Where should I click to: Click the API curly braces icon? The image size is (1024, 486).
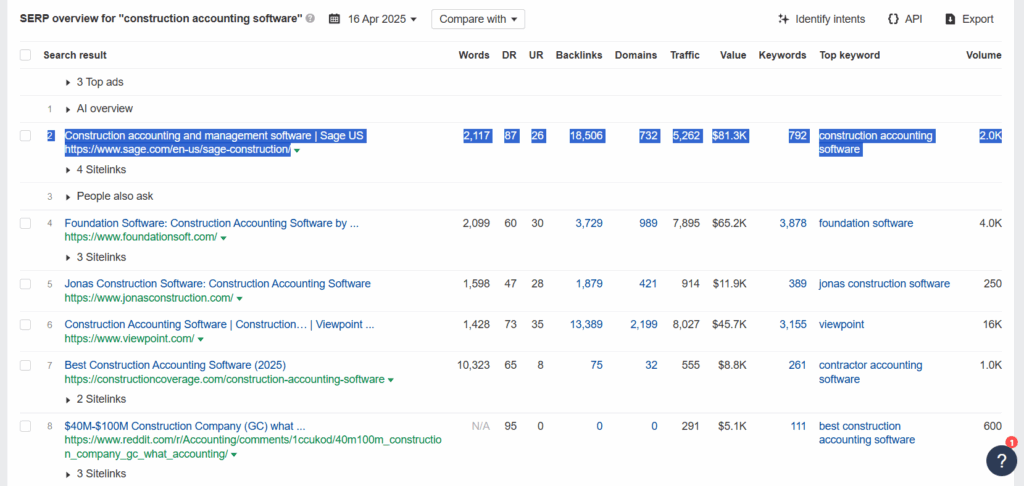(893, 19)
